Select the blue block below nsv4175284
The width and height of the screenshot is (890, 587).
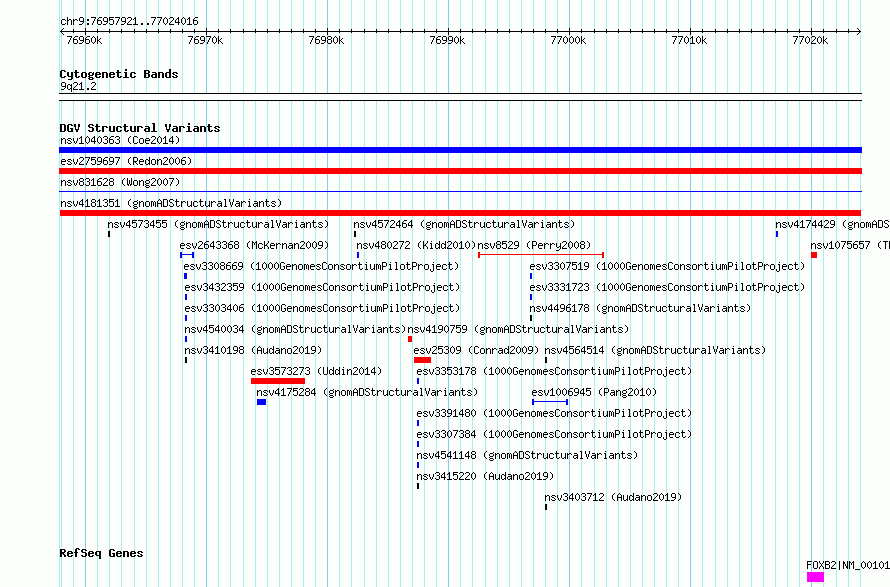pyautogui.click(x=261, y=402)
